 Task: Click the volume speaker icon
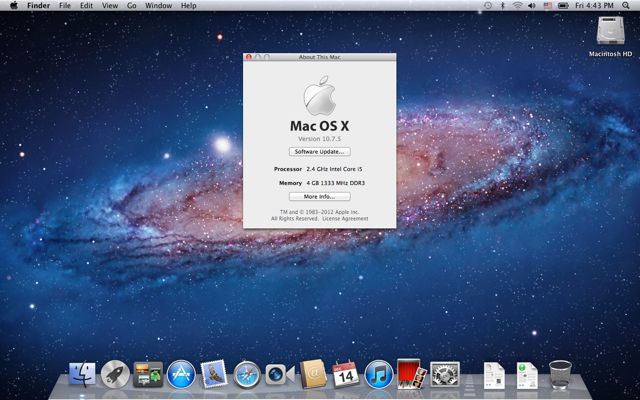(x=531, y=5)
